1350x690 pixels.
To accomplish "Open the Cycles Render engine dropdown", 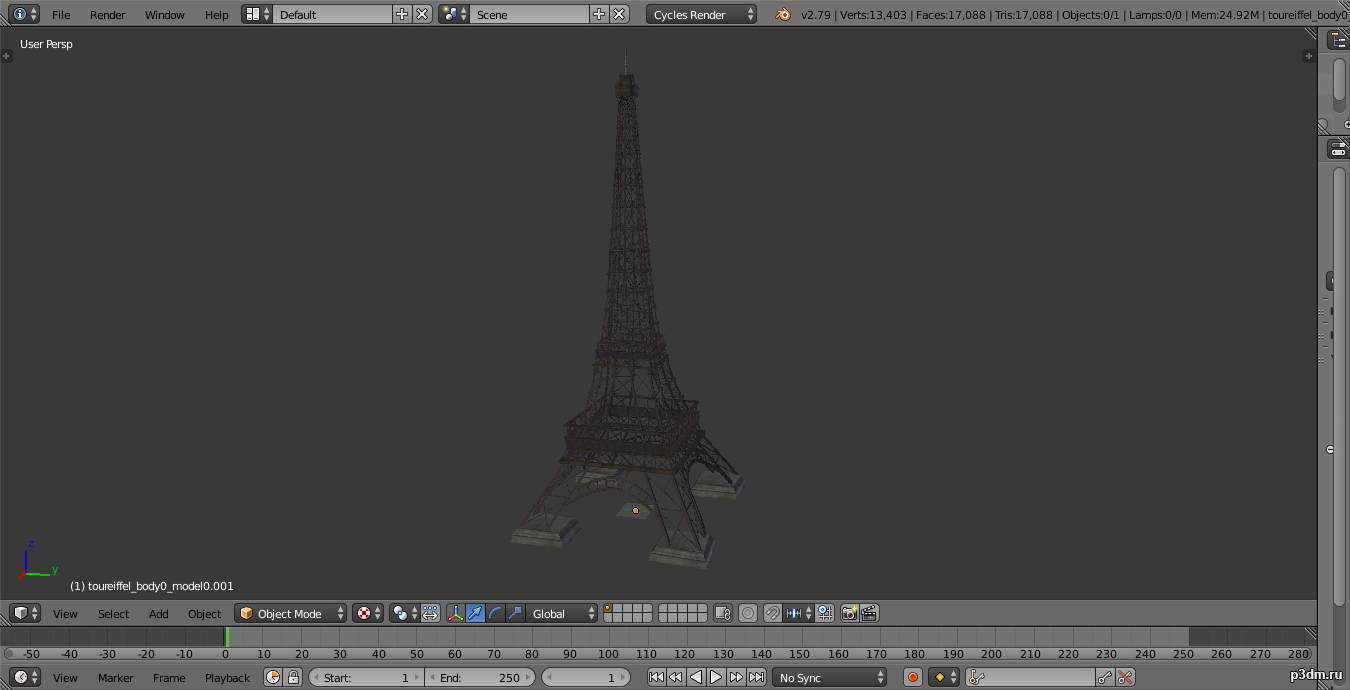I will click(702, 14).
